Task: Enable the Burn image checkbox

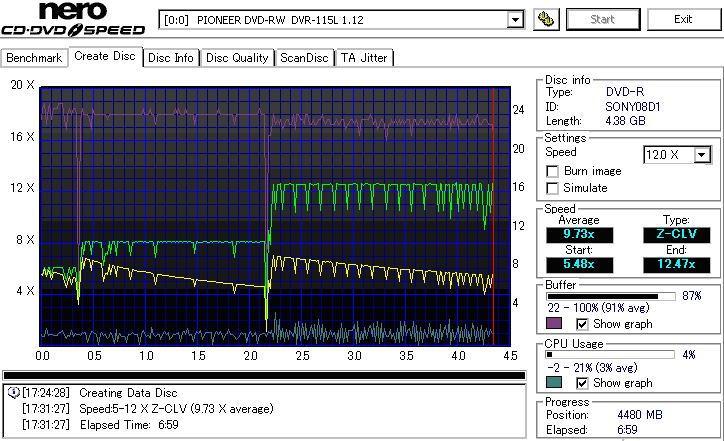Action: pos(553,171)
